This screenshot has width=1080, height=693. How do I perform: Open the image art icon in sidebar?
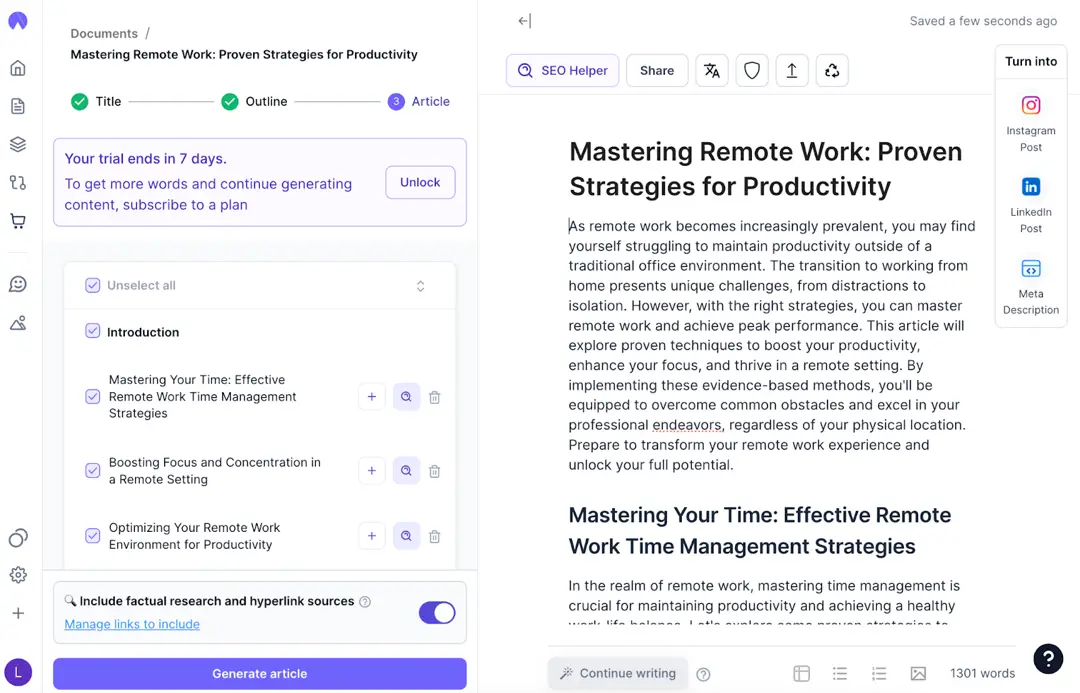click(18, 322)
